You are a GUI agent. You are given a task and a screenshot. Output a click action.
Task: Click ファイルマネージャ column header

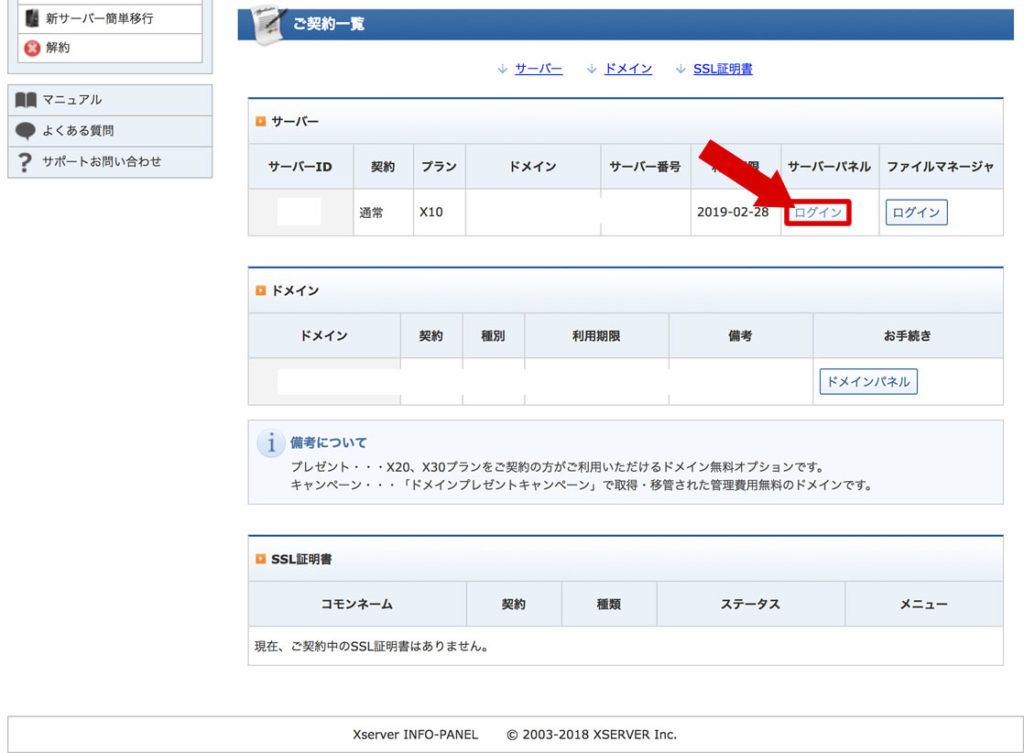(x=940, y=167)
